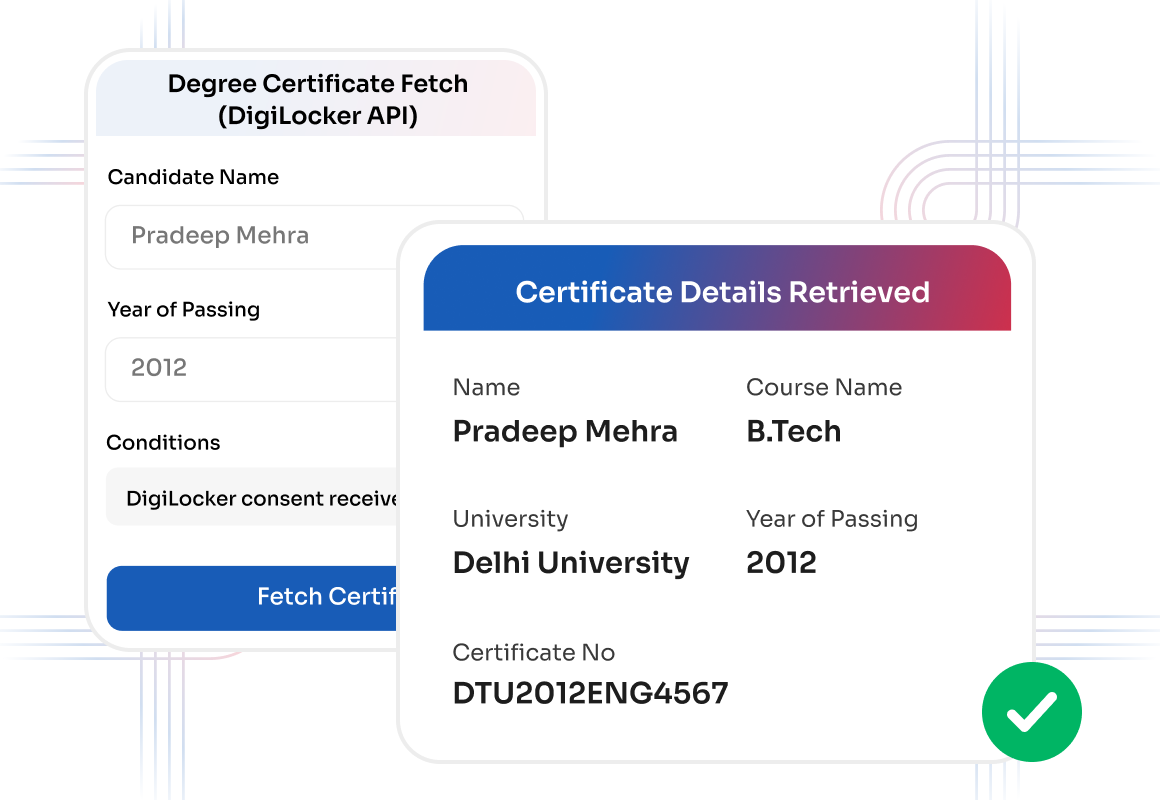Click the University label in results
Screen dimensions: 1164x800
(511, 519)
